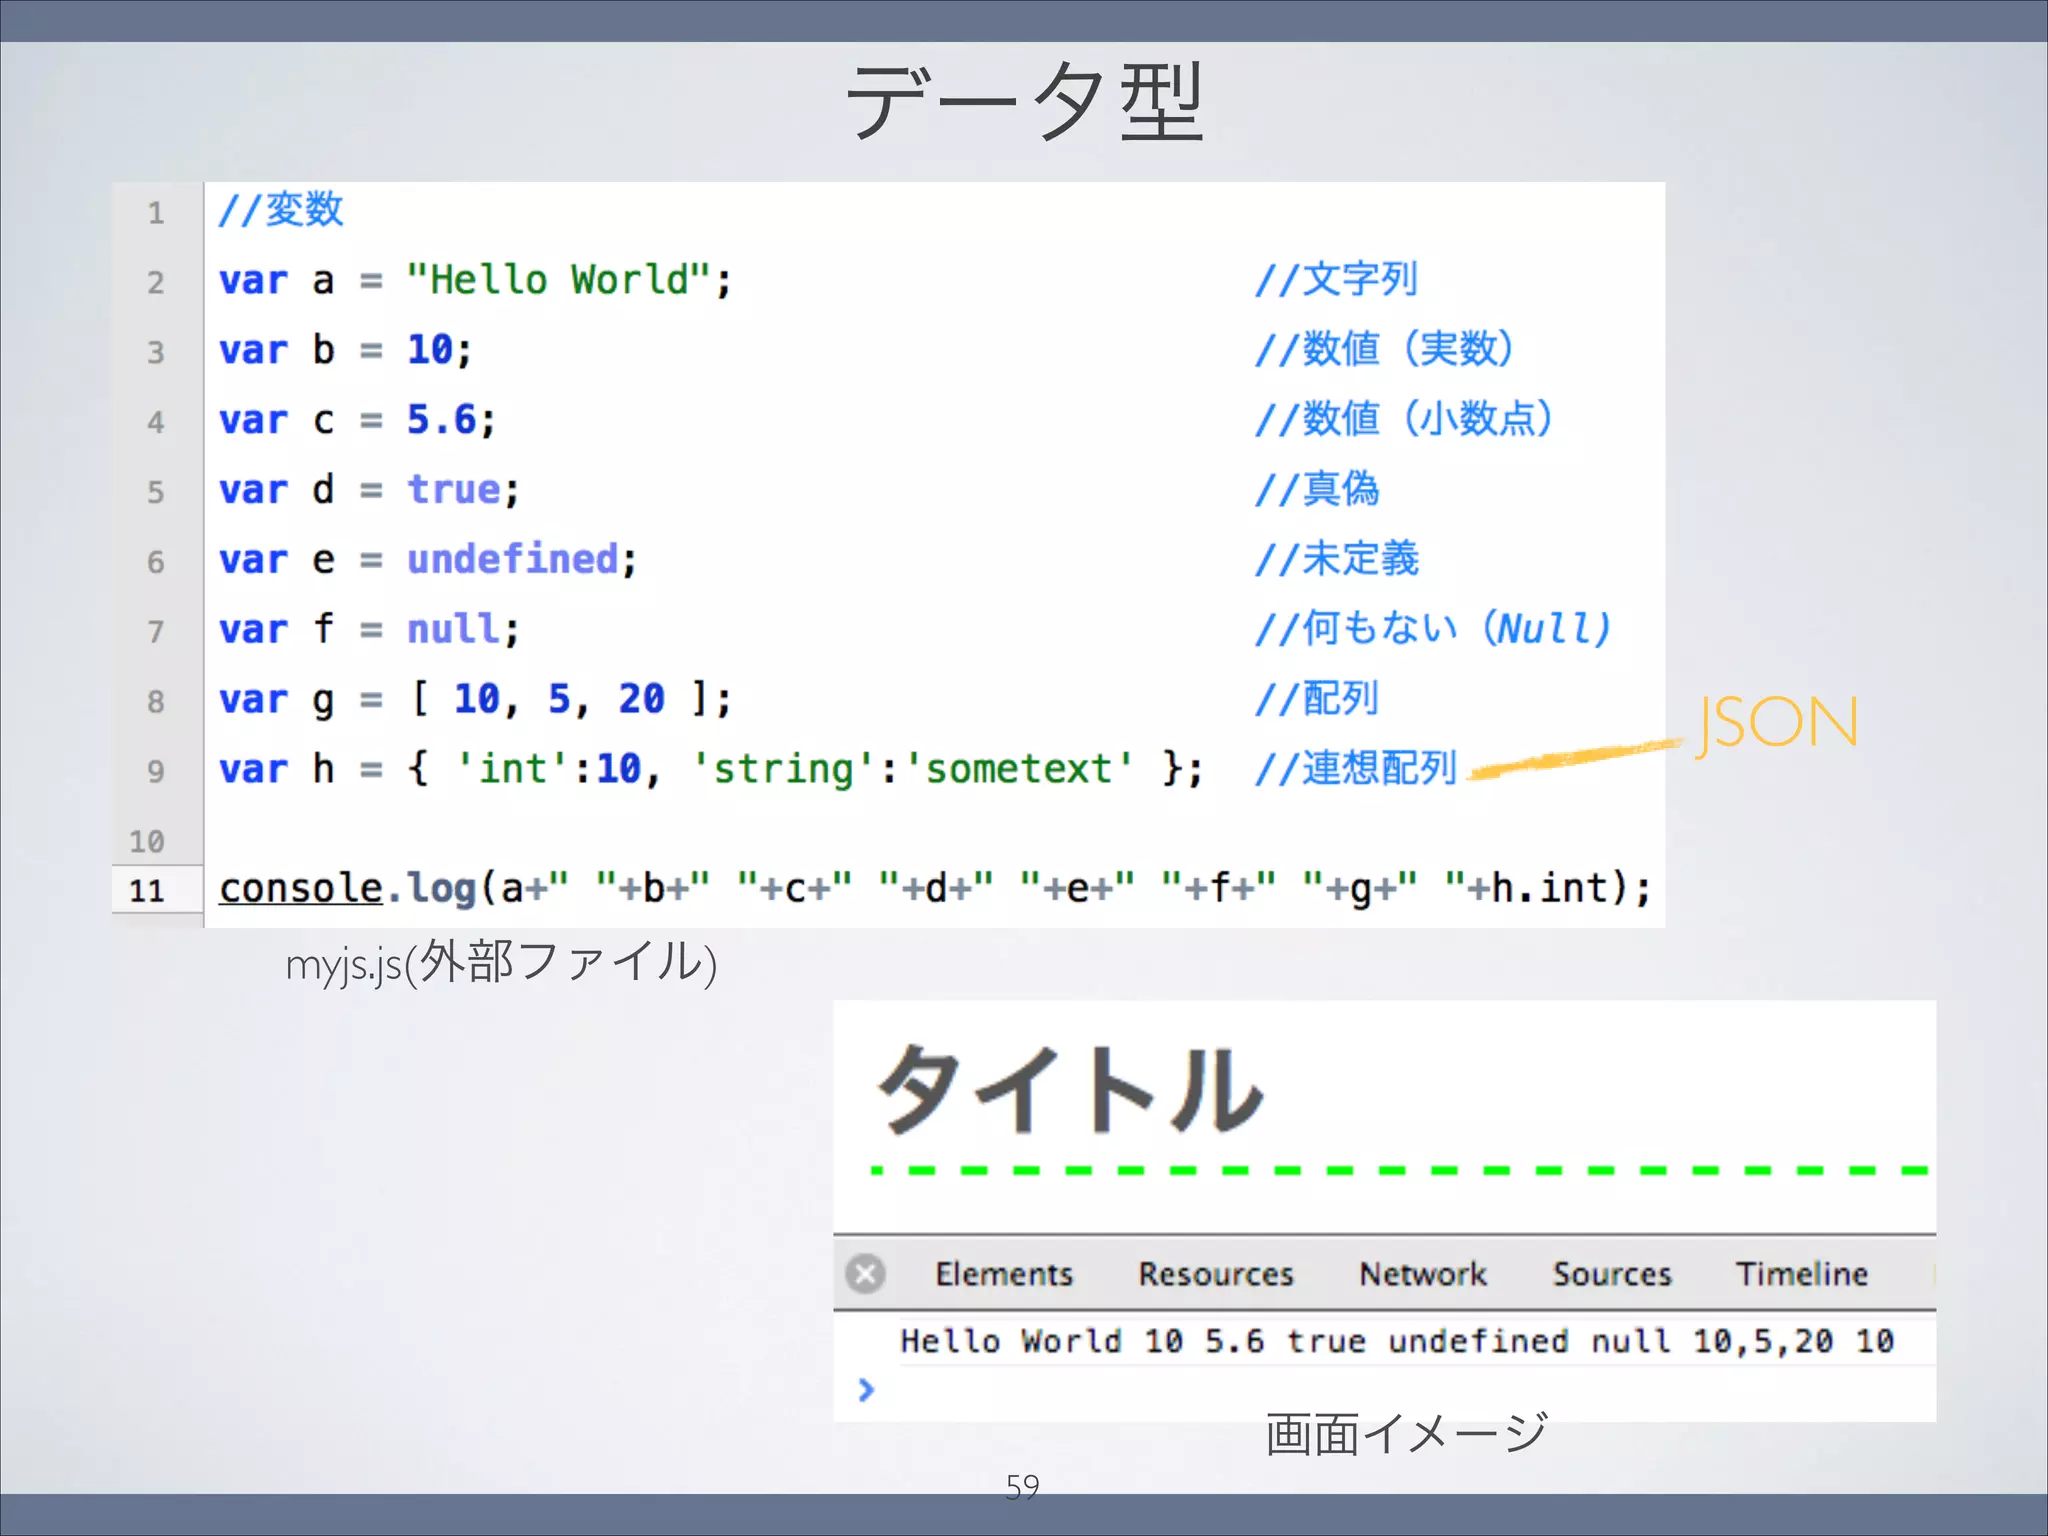2048x1536 pixels.
Task: Click the '//変数' comment on line 1
Action: click(x=281, y=210)
